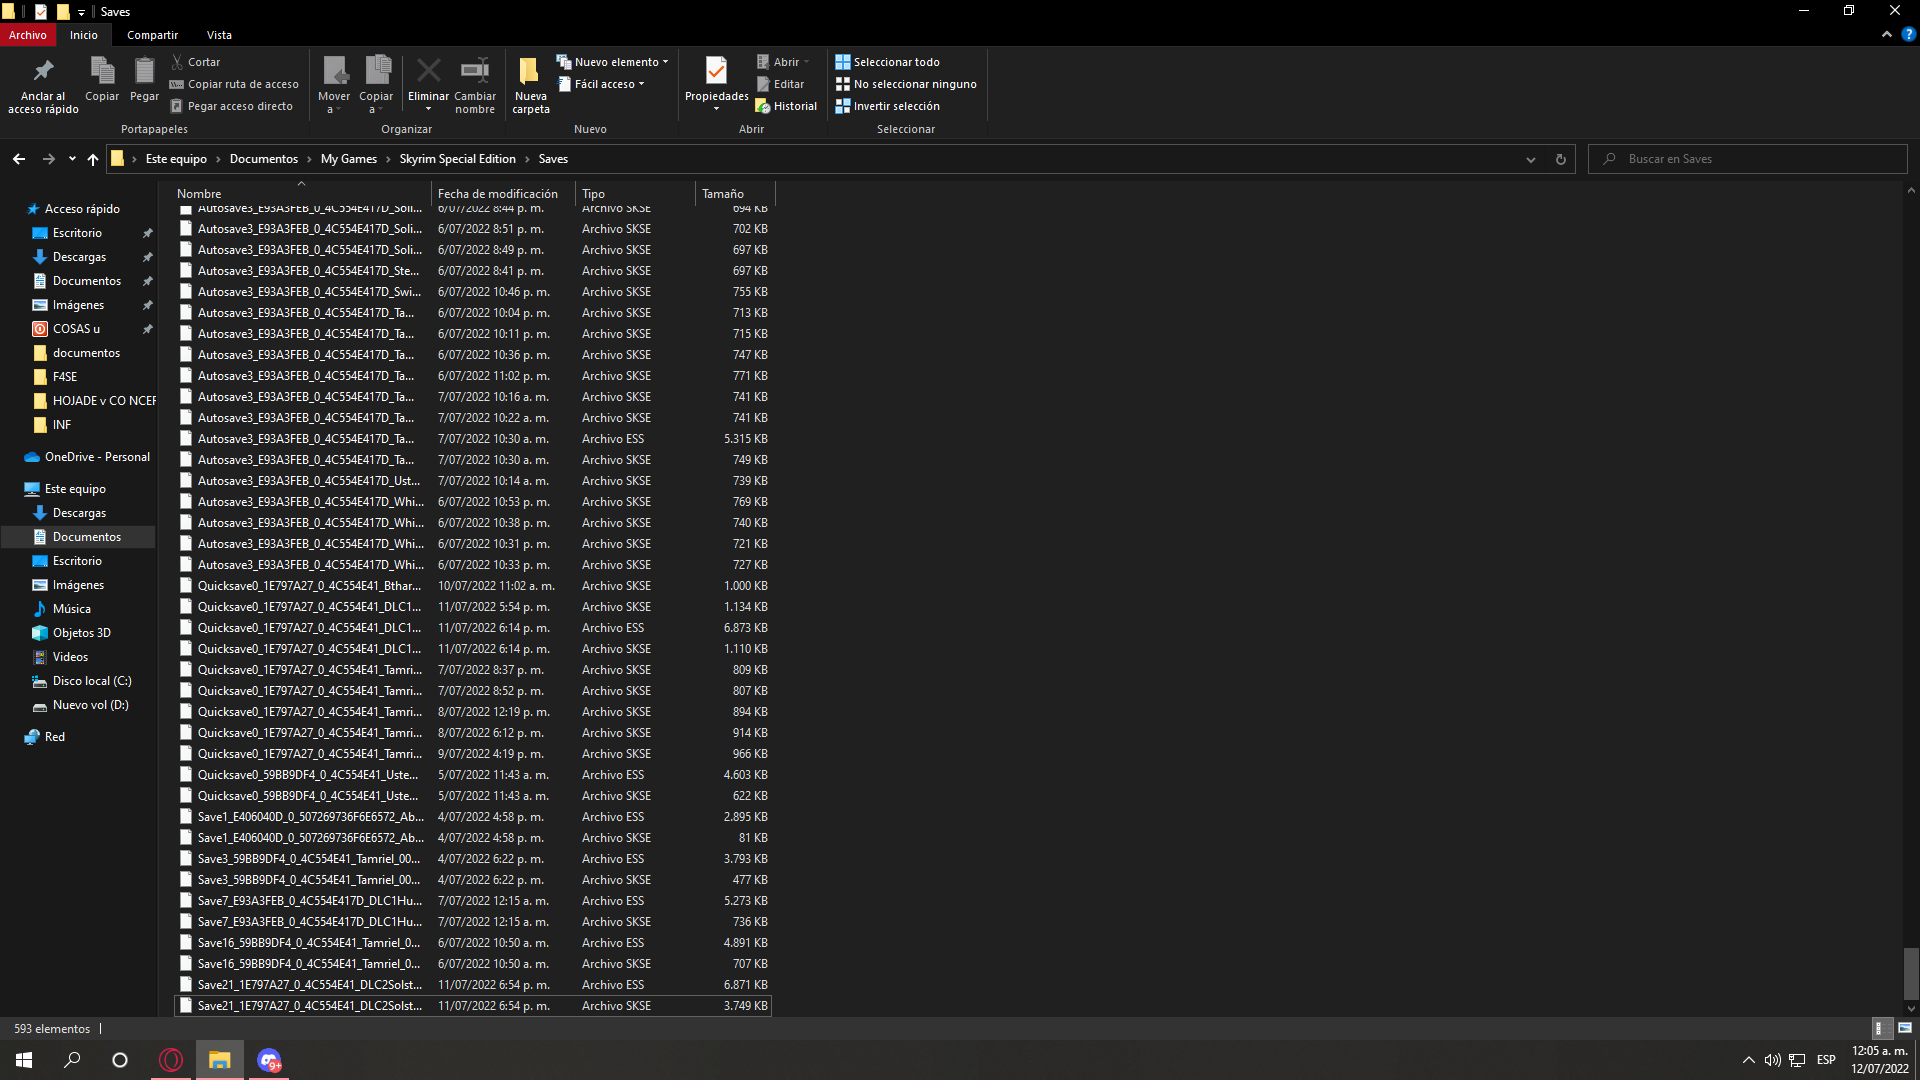
Task: Click Invertir selección
Action: pyautogui.click(x=888, y=106)
